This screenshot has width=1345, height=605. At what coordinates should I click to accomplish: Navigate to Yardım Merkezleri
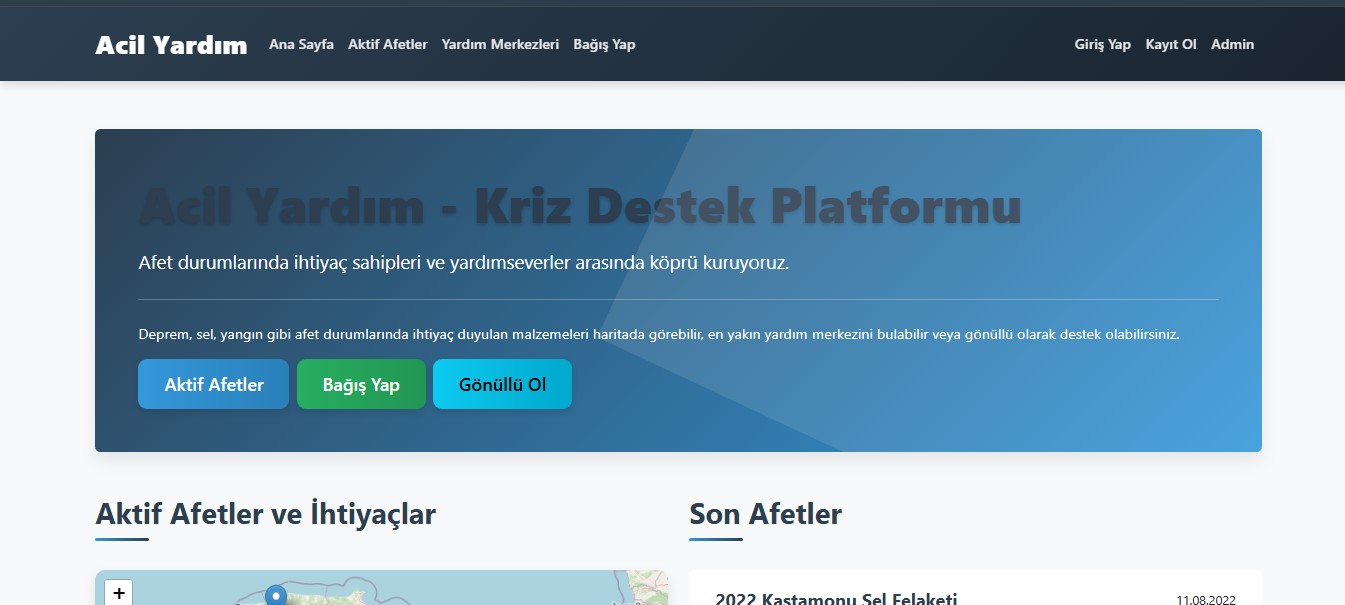pos(501,44)
